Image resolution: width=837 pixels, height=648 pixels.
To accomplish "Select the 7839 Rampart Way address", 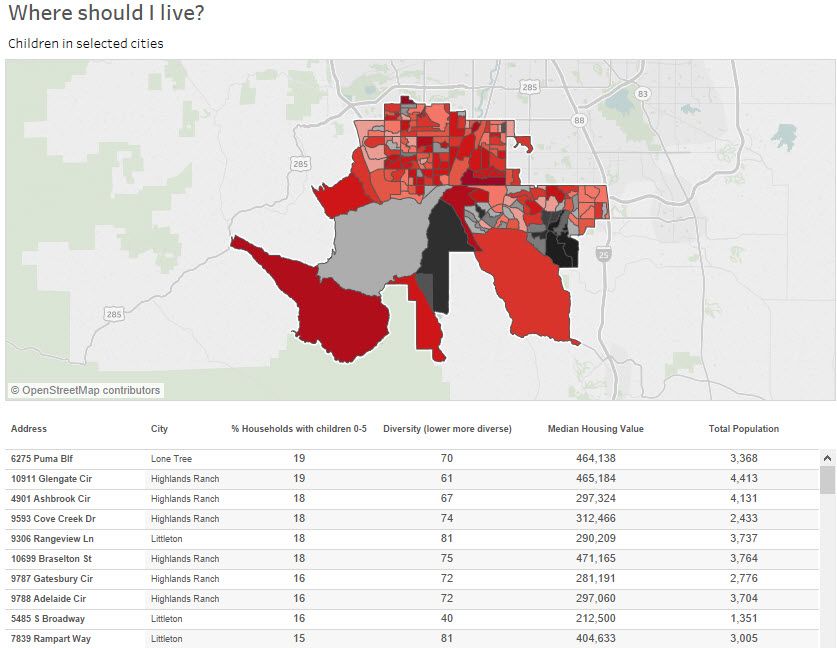I will [x=51, y=639].
